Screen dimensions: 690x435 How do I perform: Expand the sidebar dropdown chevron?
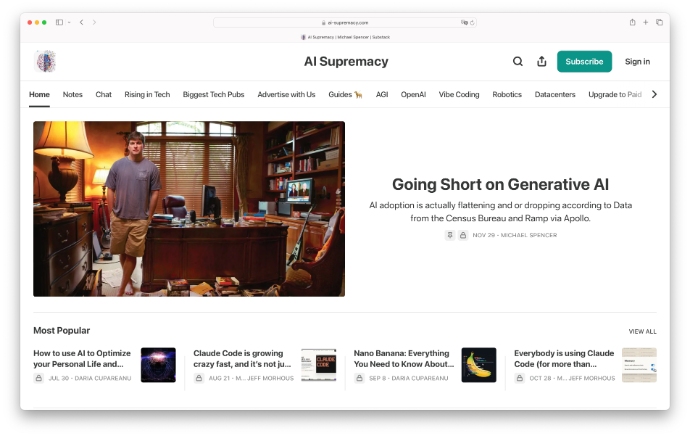click(68, 22)
